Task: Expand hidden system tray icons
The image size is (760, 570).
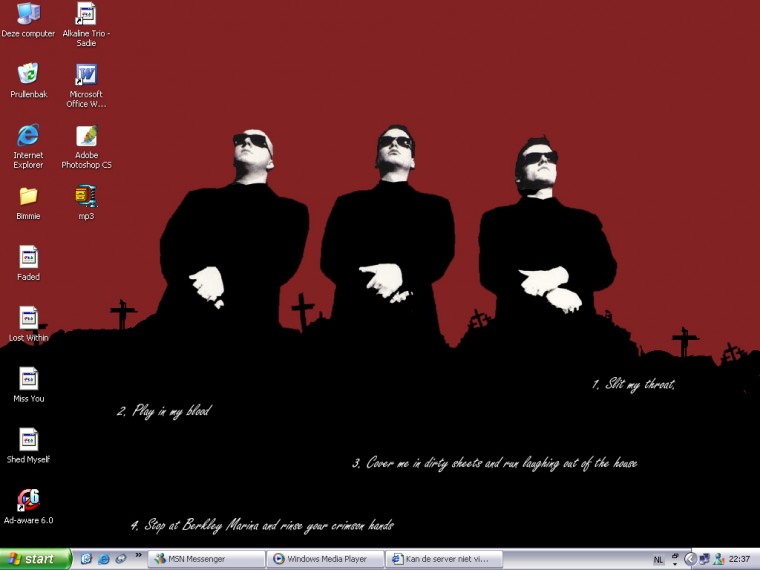Action: [690, 559]
